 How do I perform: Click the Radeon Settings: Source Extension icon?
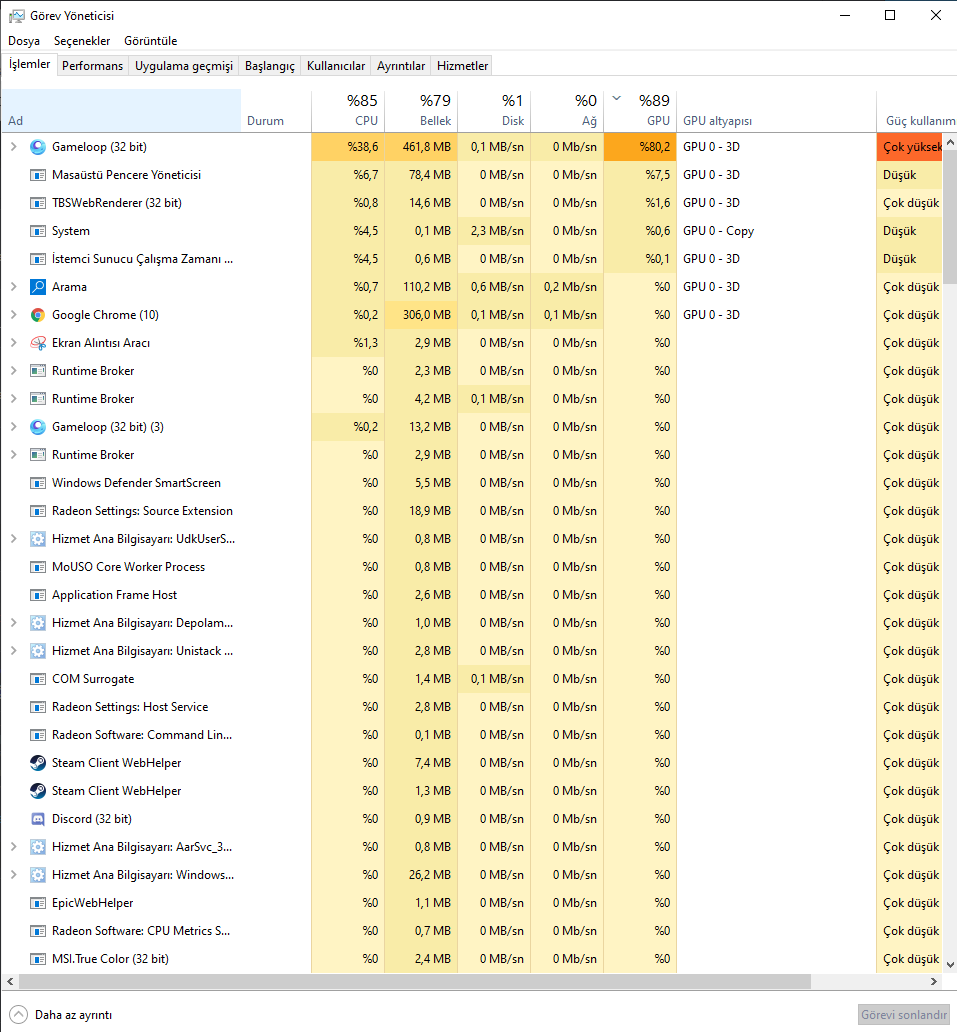[x=38, y=511]
